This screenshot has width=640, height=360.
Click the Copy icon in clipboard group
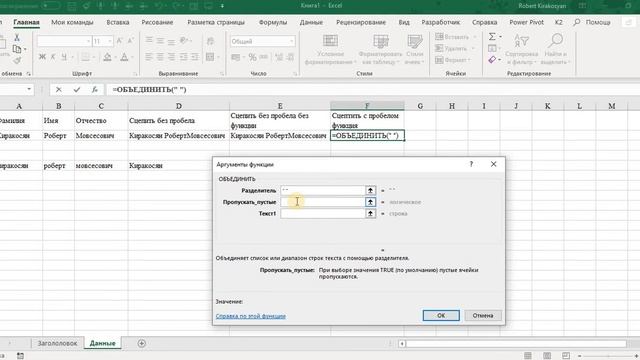[x=17, y=49]
